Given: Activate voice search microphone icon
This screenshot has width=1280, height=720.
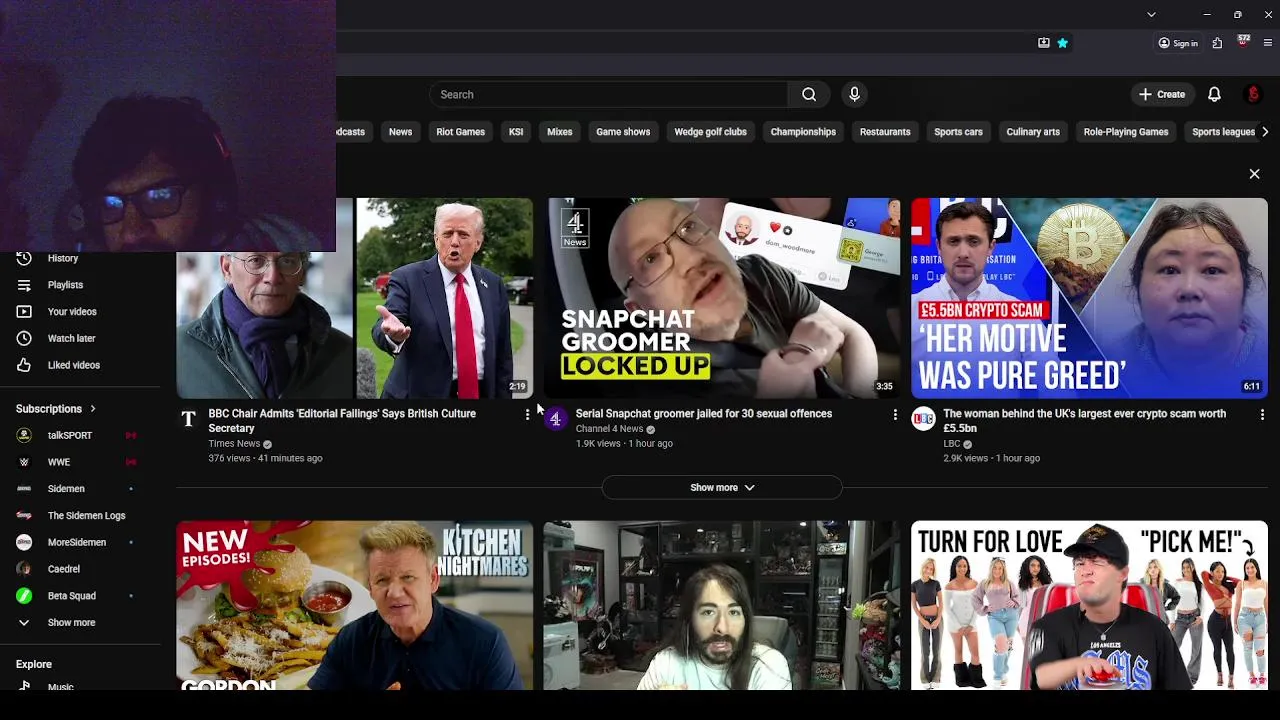Looking at the screenshot, I should [854, 94].
